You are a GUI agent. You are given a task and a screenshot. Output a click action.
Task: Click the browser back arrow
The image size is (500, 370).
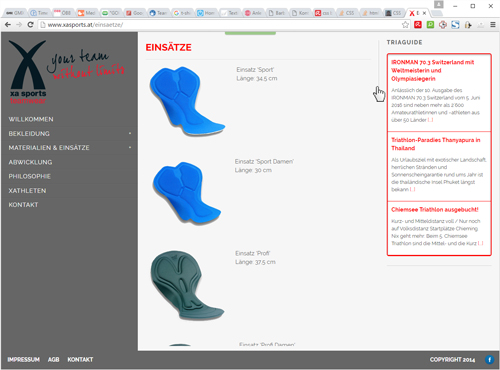8,25
